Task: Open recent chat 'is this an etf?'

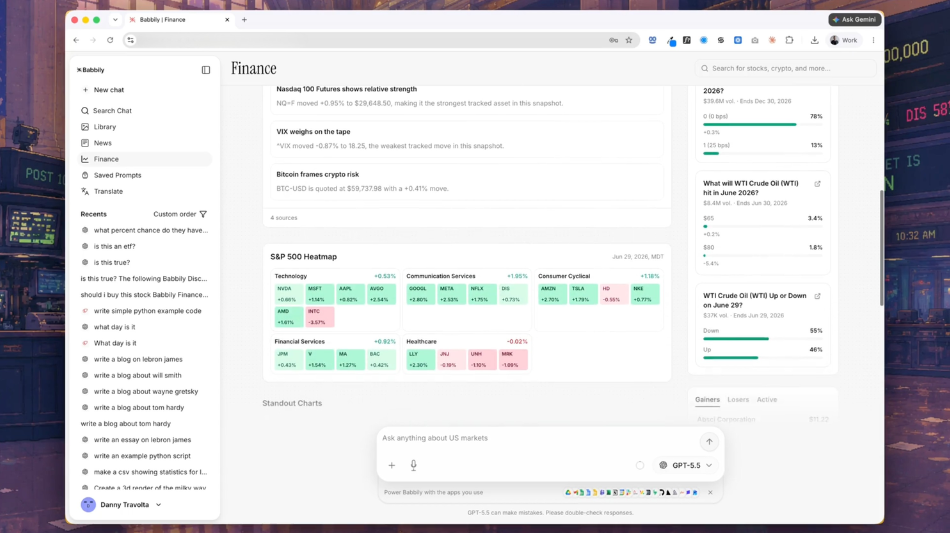Action: (x=115, y=247)
